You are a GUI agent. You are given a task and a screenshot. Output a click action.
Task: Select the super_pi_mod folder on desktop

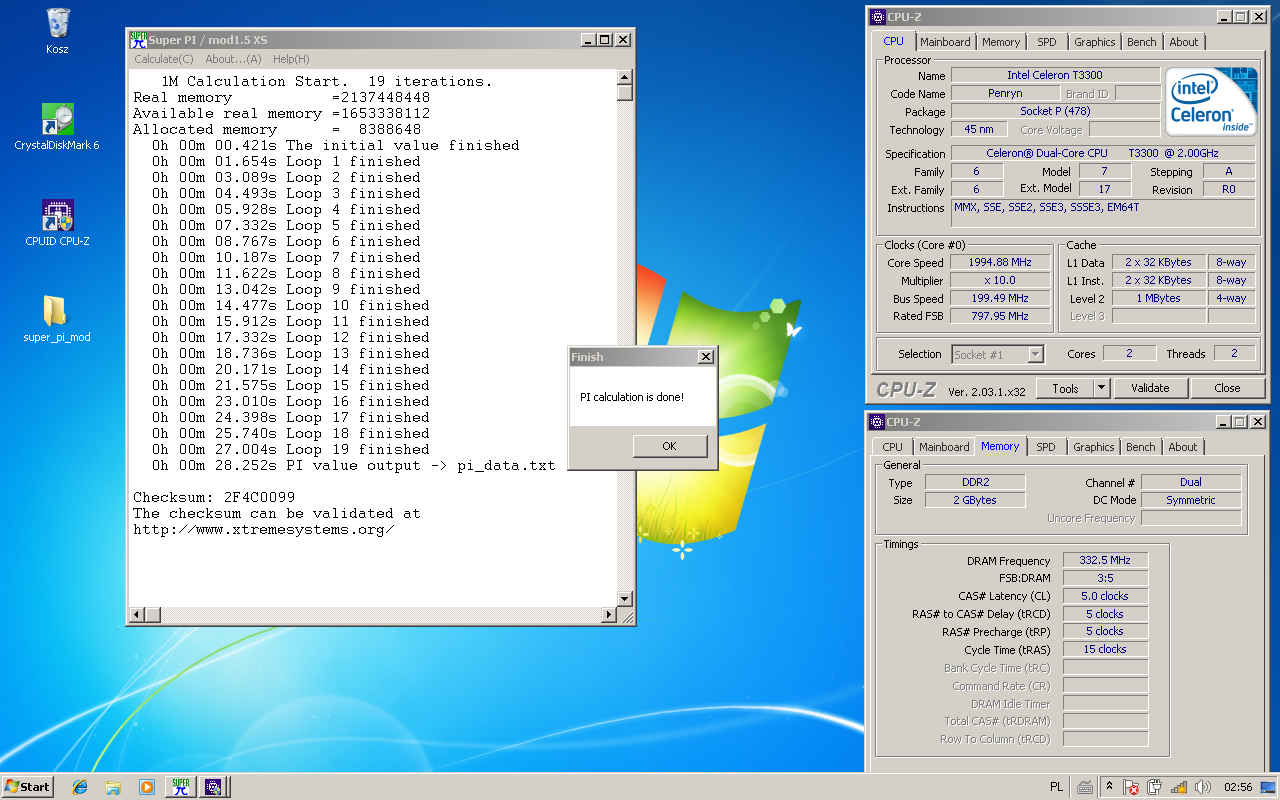(x=57, y=319)
